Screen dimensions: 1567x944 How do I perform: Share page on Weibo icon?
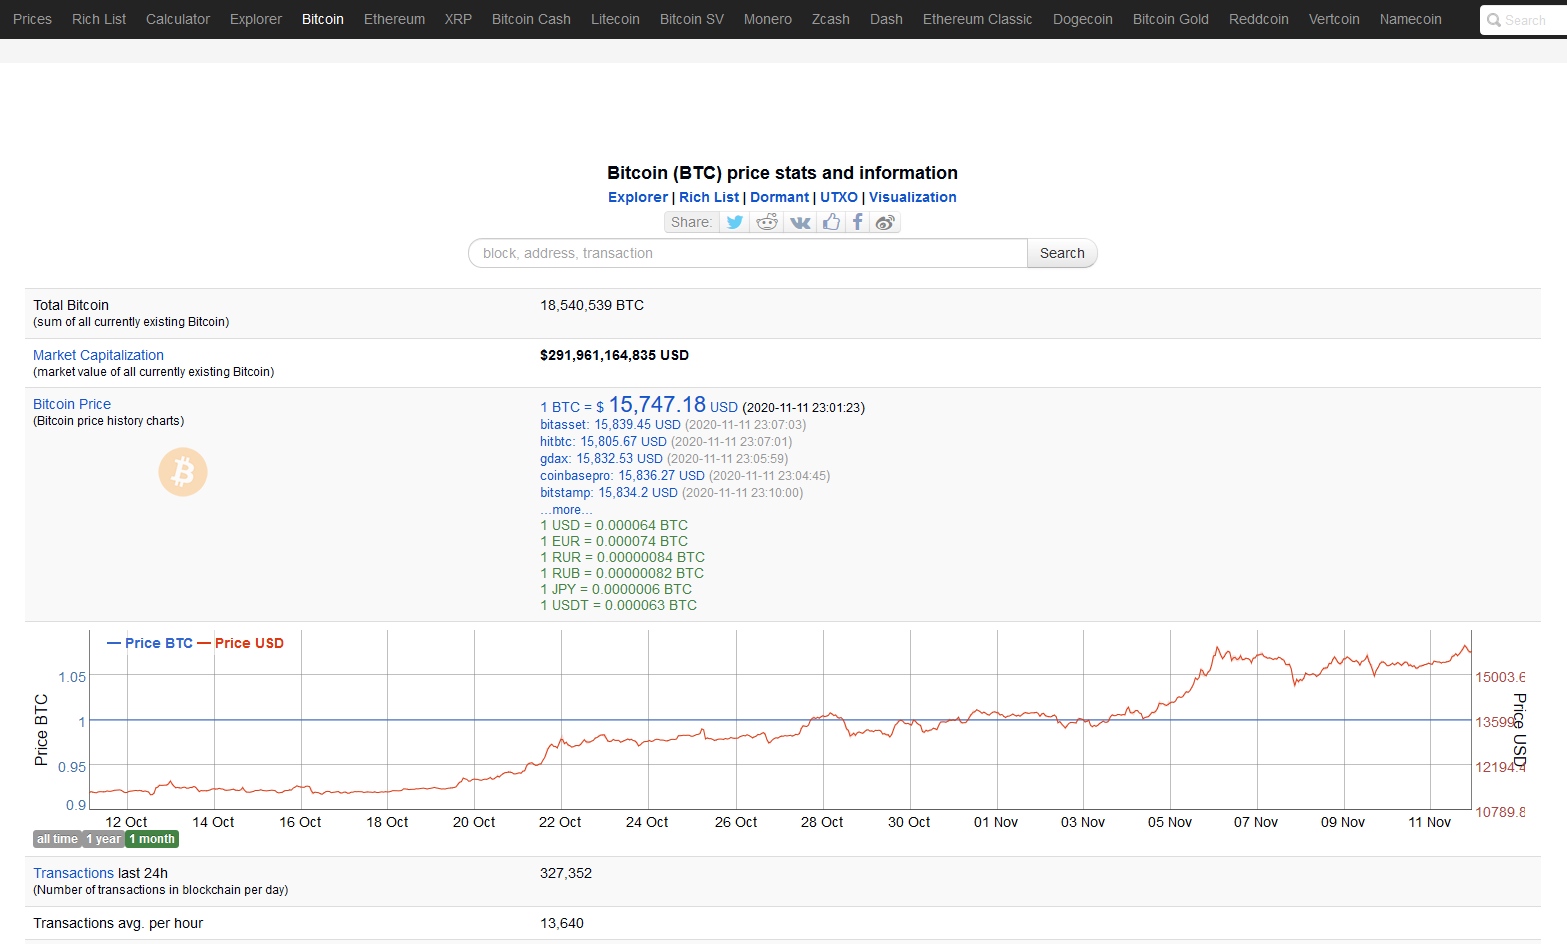(x=885, y=222)
